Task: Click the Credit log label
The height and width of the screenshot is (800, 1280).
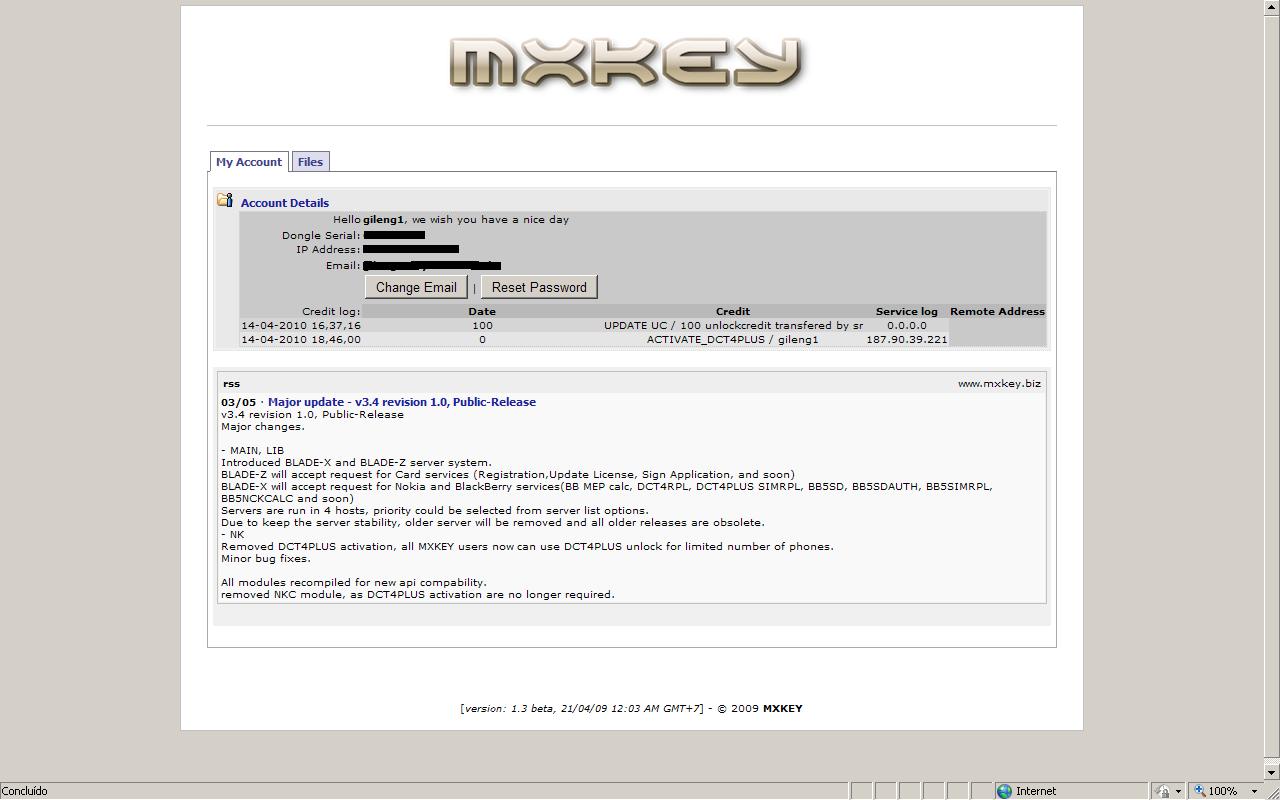Action: [331, 311]
